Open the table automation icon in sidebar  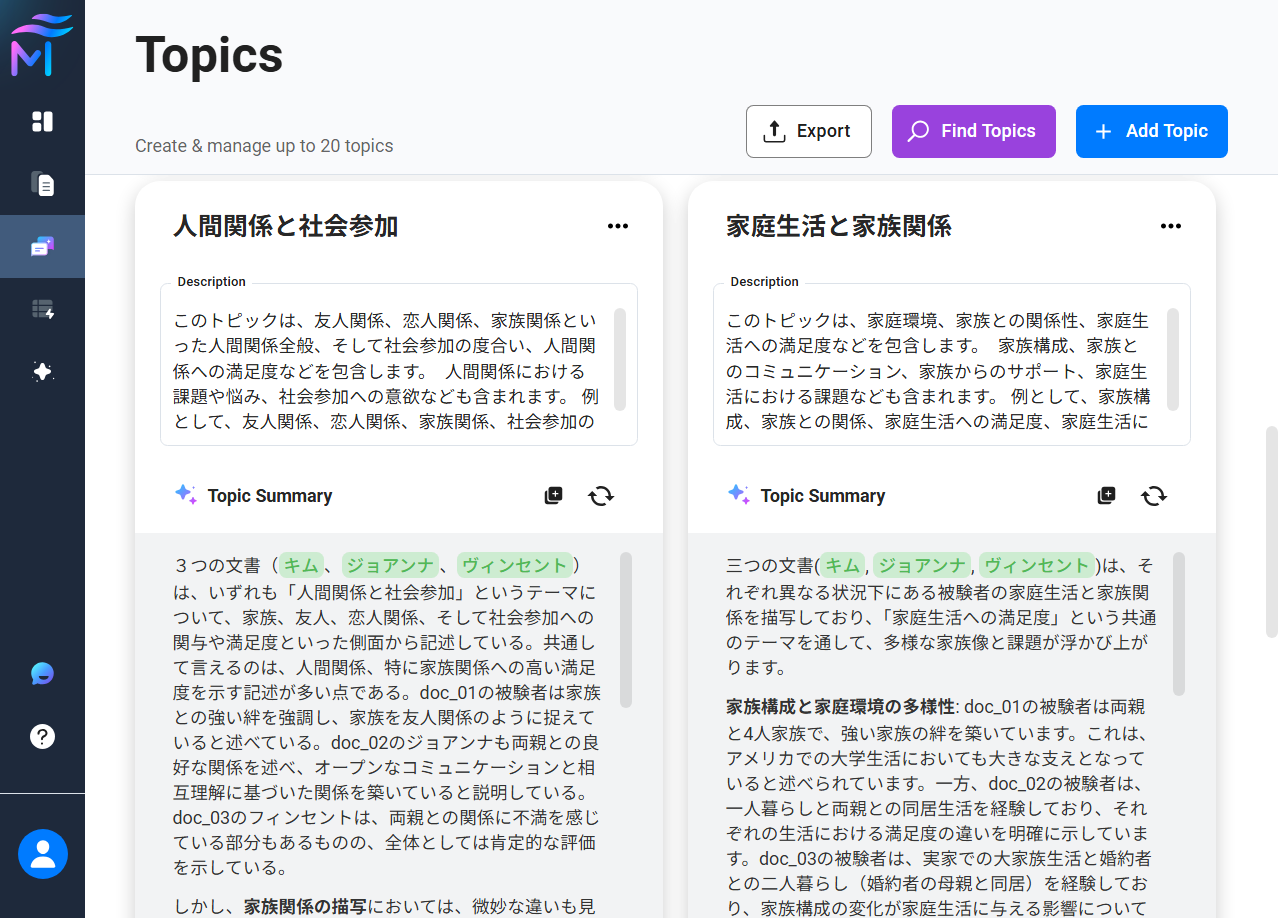(42, 310)
